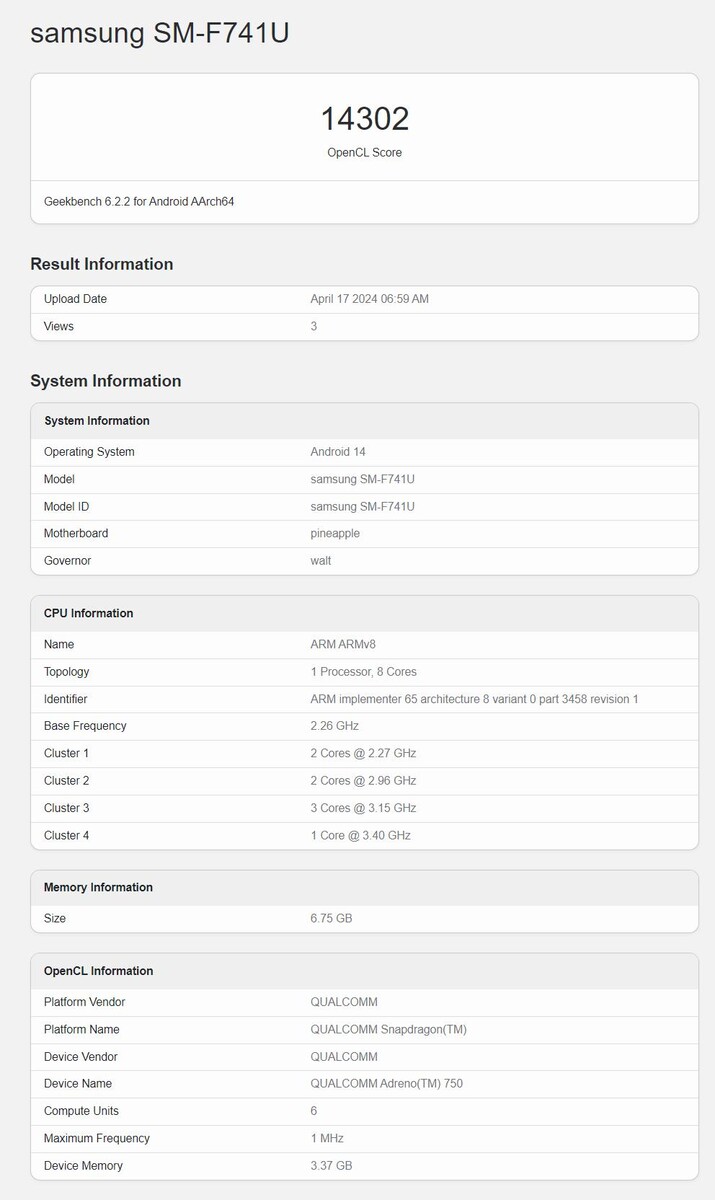The width and height of the screenshot is (715, 1200).
Task: Click the Model ID samsung SM-F741U value
Action: (x=362, y=507)
